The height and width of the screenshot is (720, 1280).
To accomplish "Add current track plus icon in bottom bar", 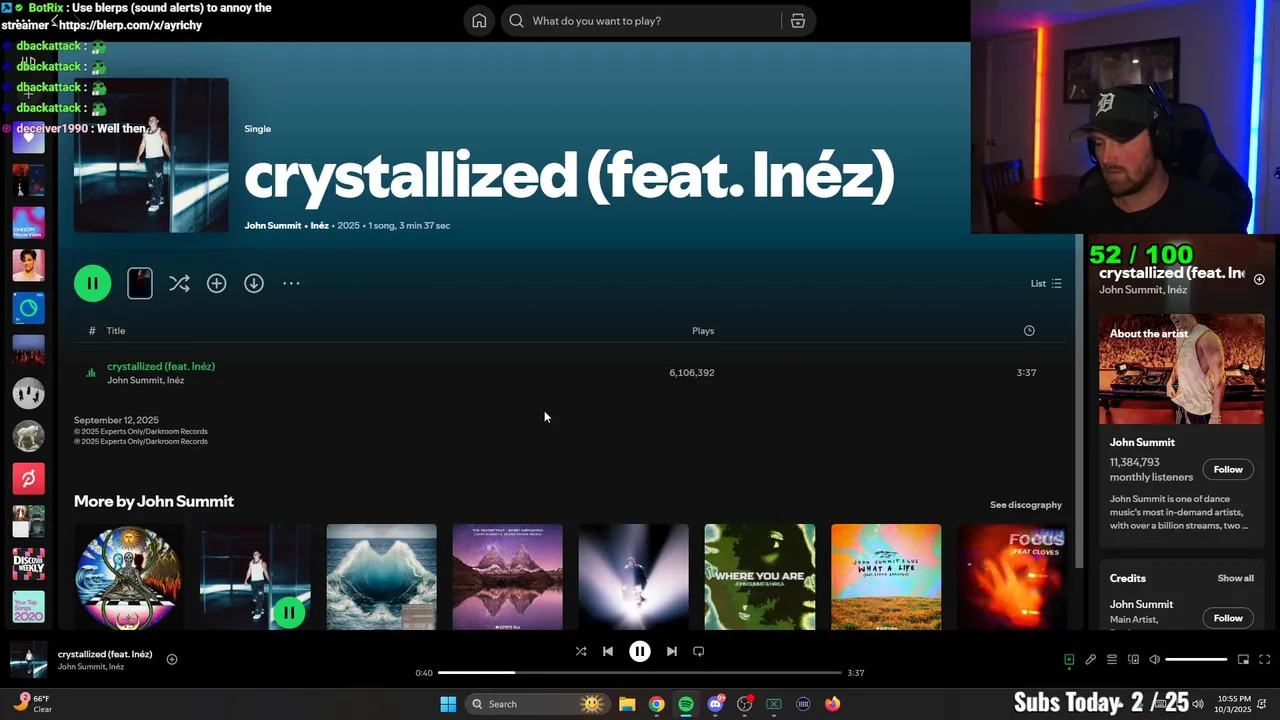I will (172, 659).
